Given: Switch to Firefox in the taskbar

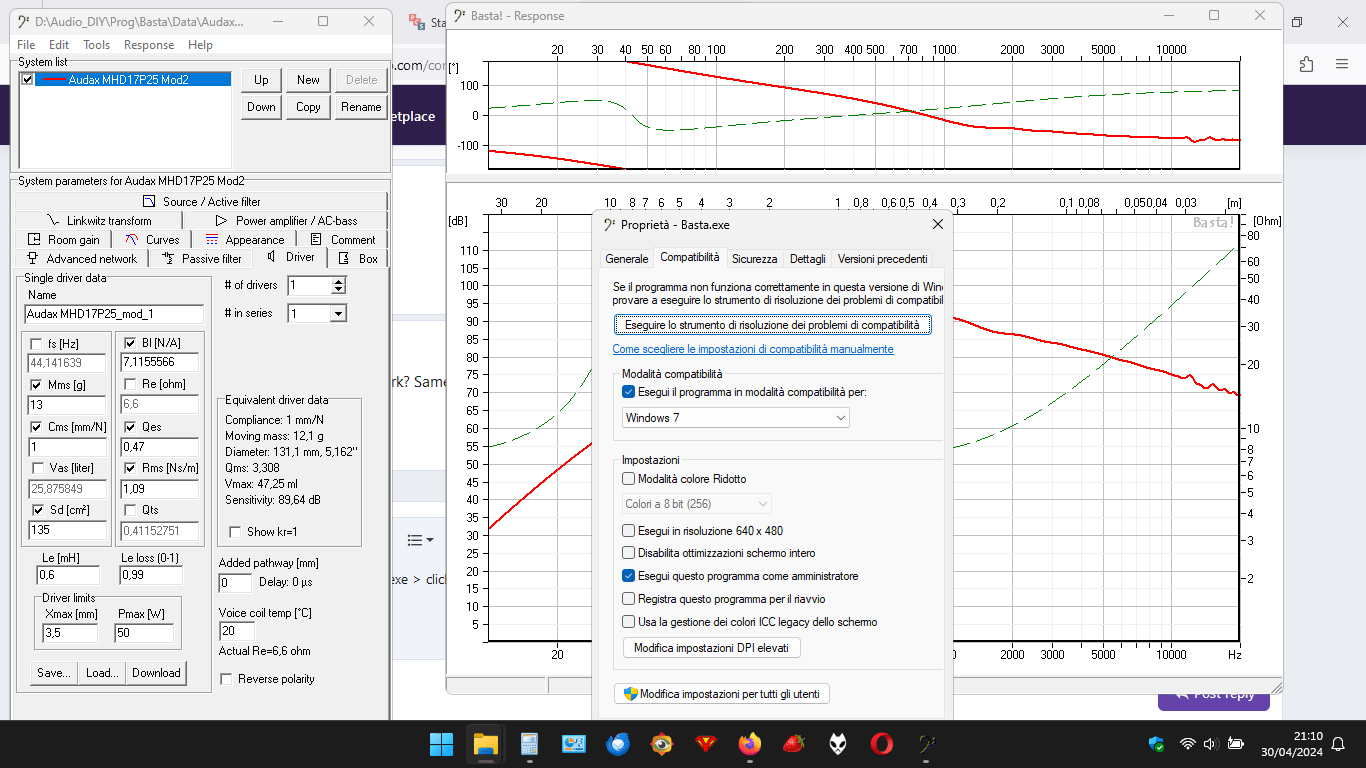Looking at the screenshot, I should [750, 744].
